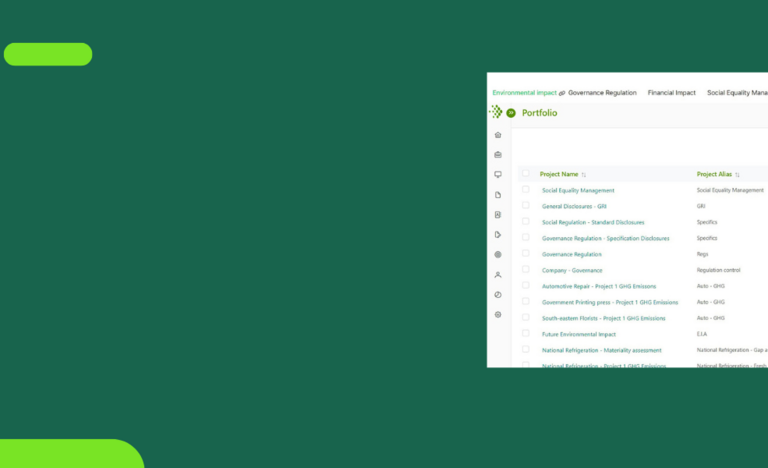Screen dimensions: 768x468
Task: Switch to the Governance Regulation tab
Action: point(602,93)
